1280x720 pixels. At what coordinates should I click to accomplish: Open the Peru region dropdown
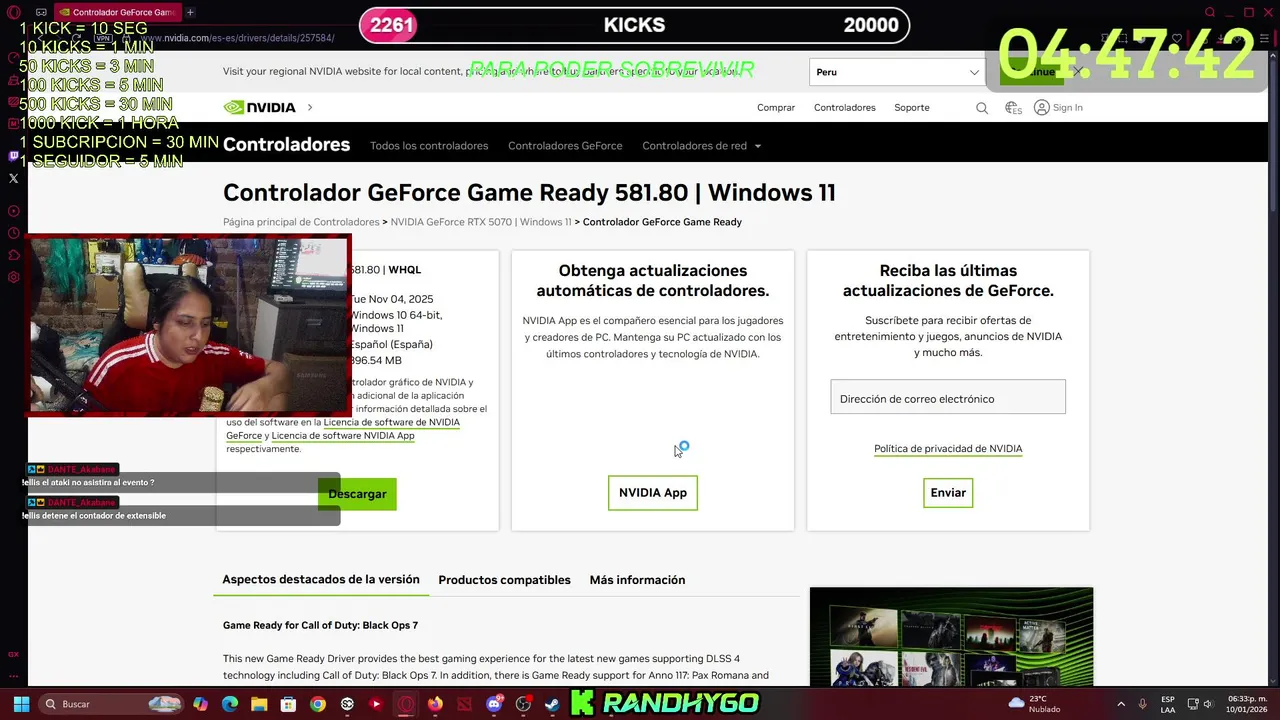coord(897,72)
